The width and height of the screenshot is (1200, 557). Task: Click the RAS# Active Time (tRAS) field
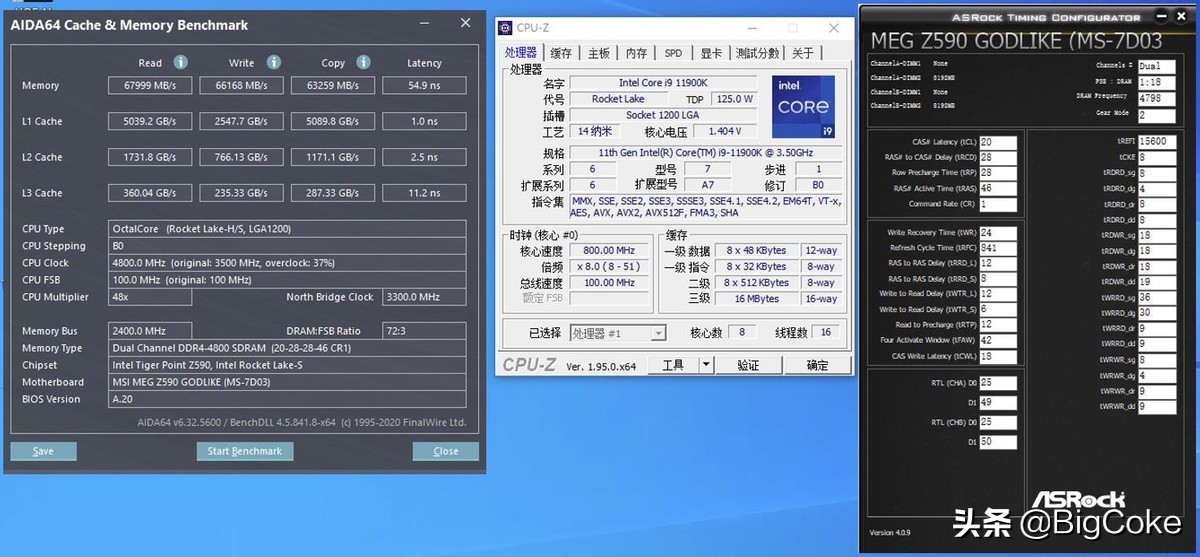click(x=998, y=188)
